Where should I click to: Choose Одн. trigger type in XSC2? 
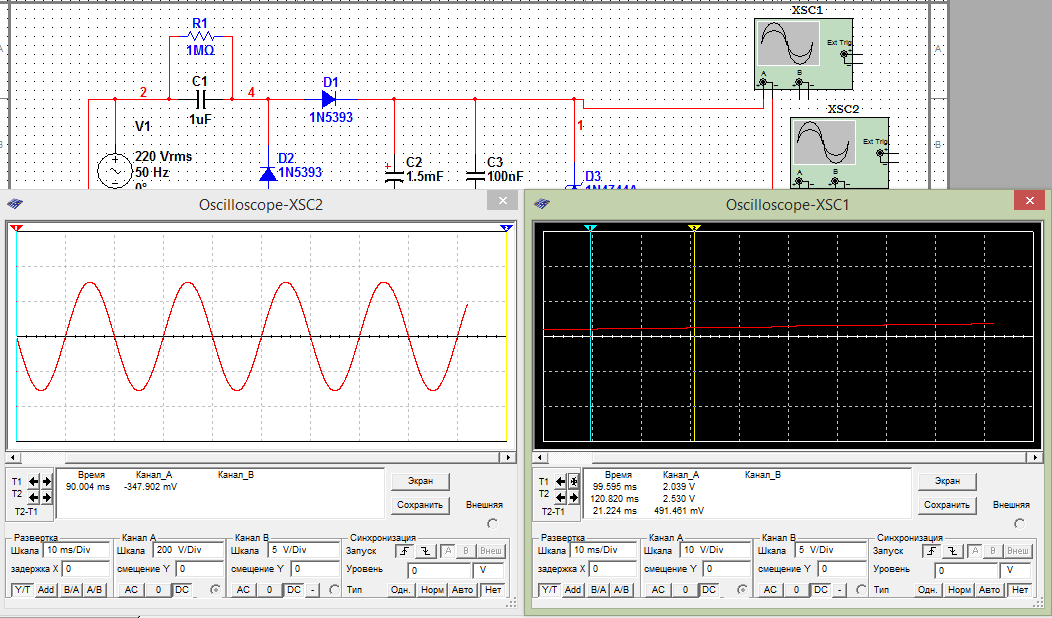coord(401,590)
